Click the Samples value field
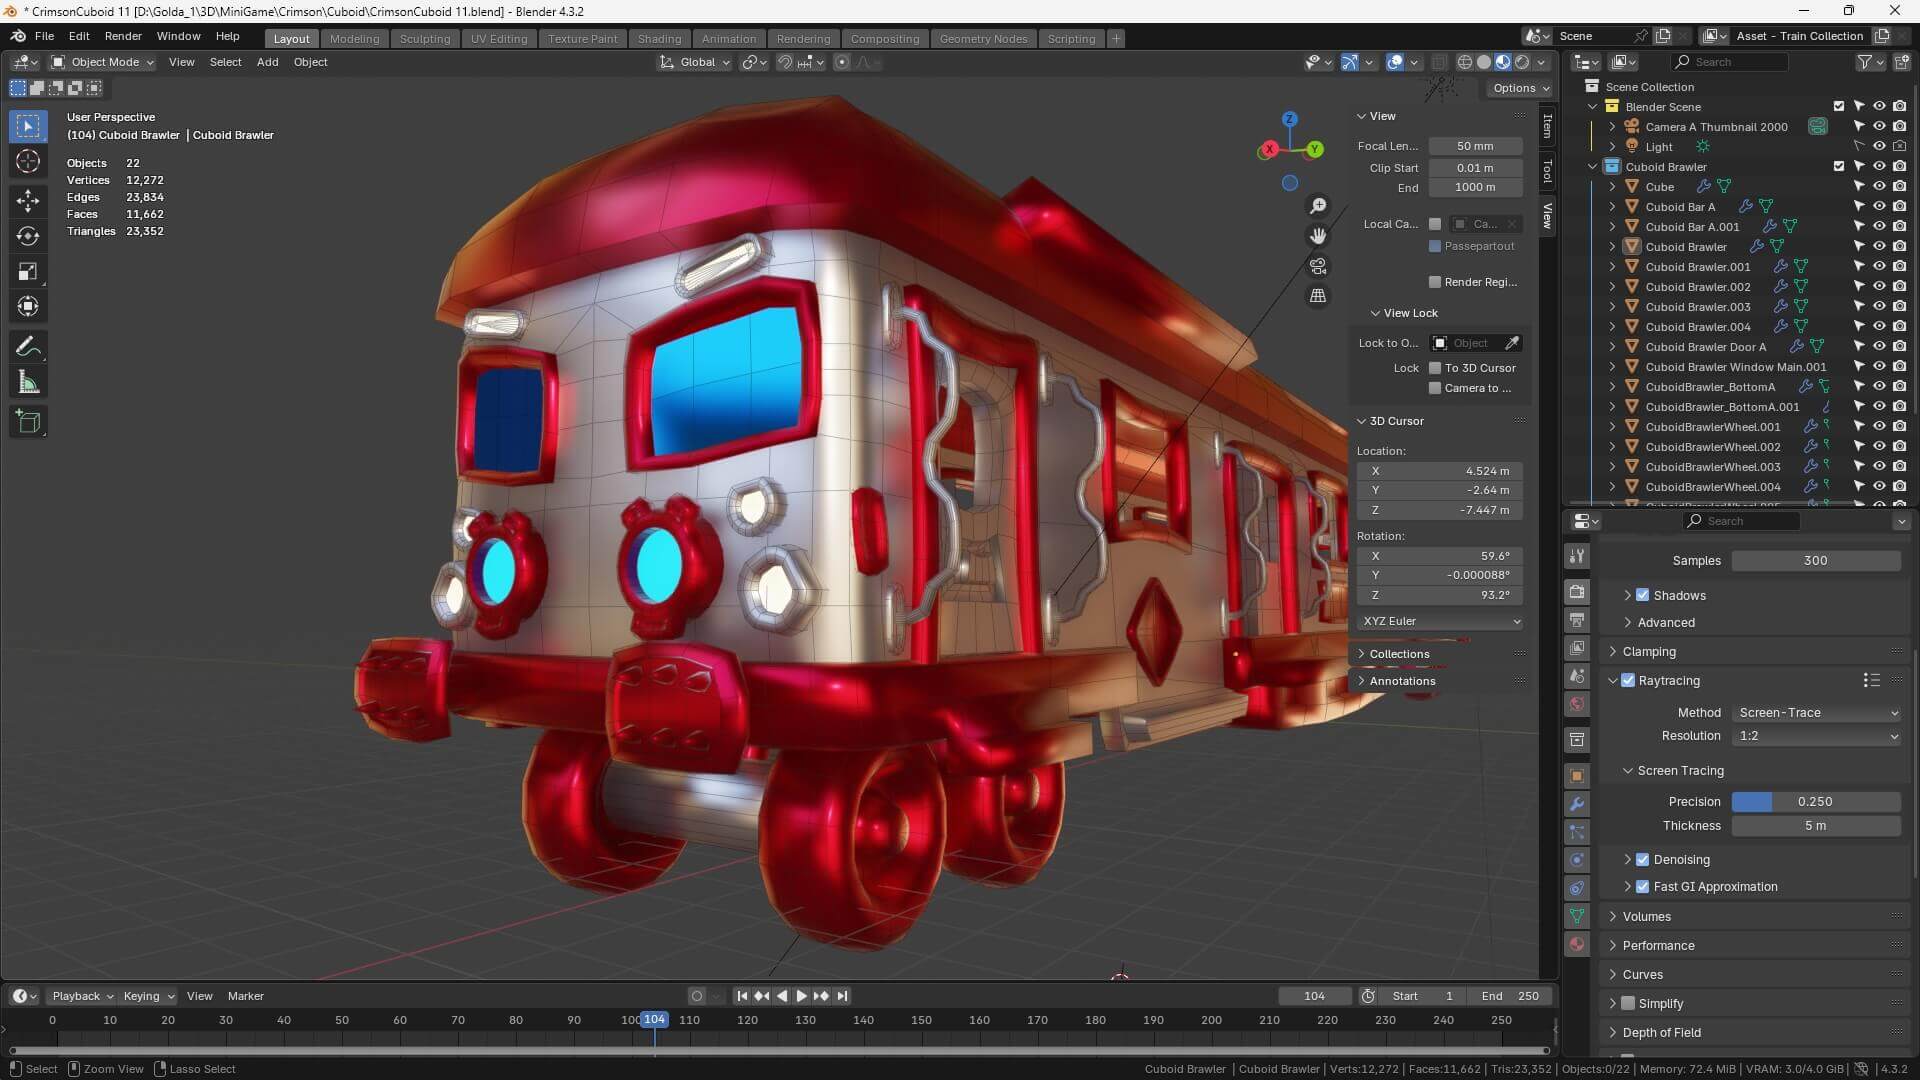 pyautogui.click(x=1816, y=560)
